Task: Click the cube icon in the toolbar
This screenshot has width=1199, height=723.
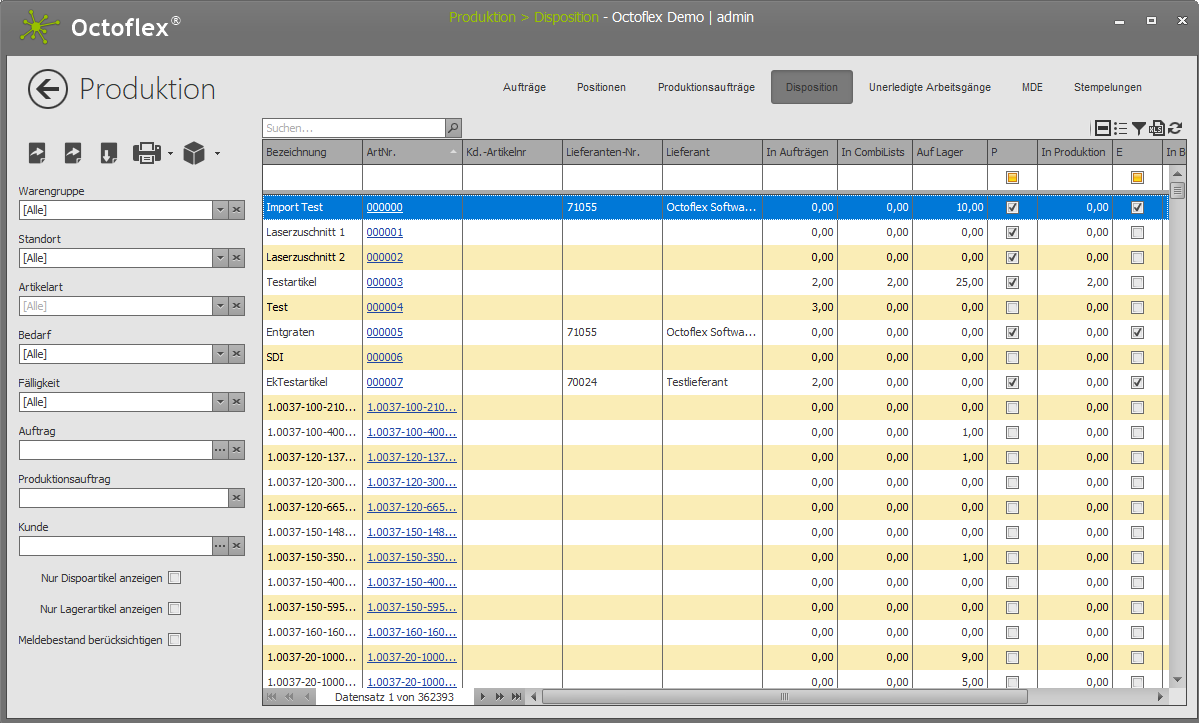Action: [x=194, y=153]
